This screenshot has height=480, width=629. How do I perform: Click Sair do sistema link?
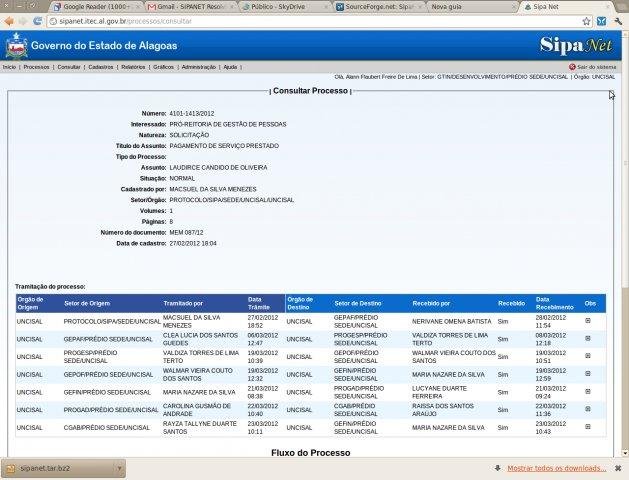(596, 67)
